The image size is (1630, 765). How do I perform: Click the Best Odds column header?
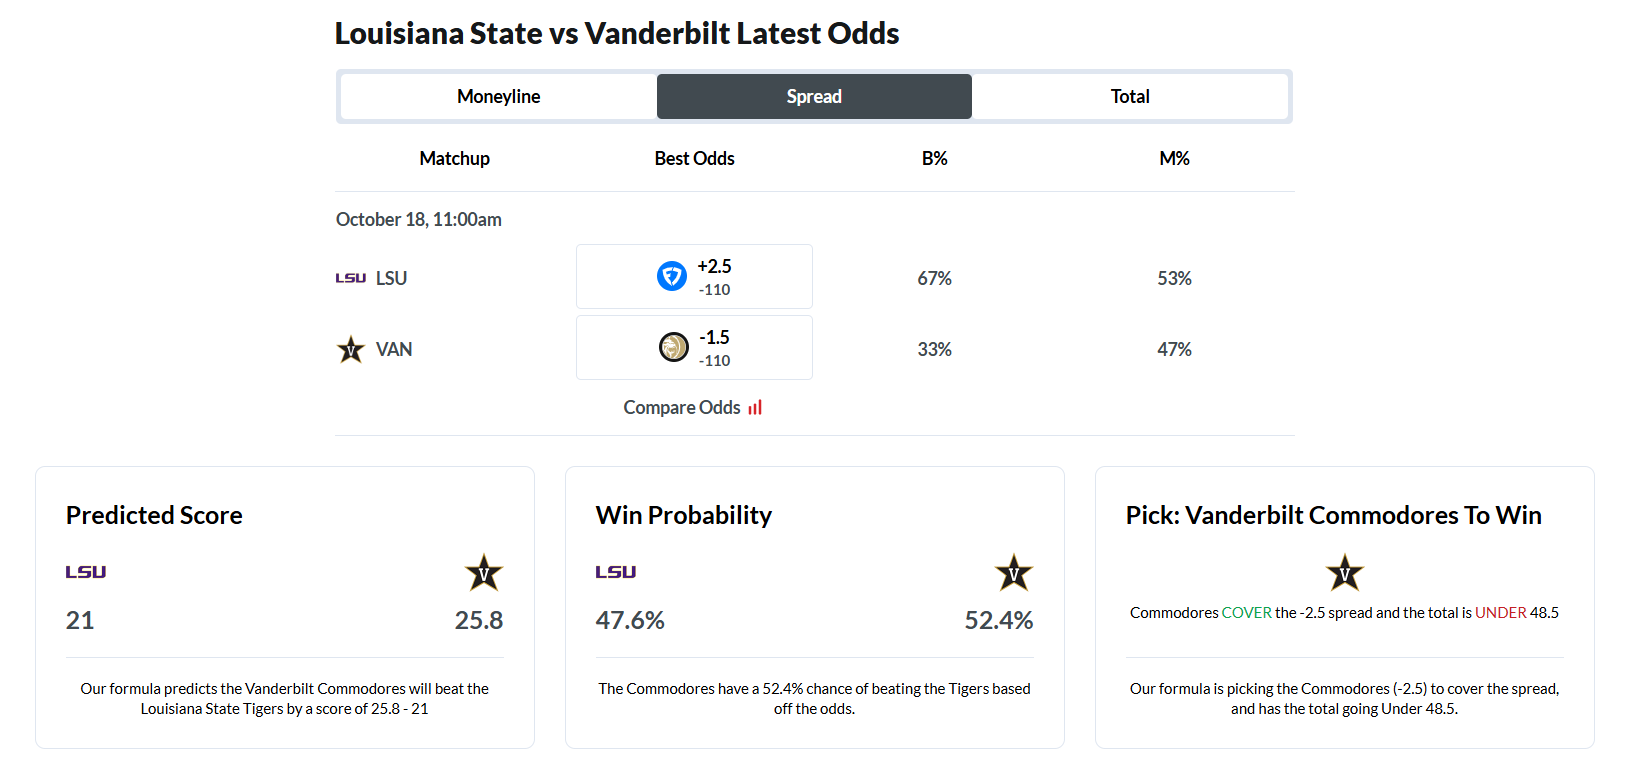[x=694, y=158]
